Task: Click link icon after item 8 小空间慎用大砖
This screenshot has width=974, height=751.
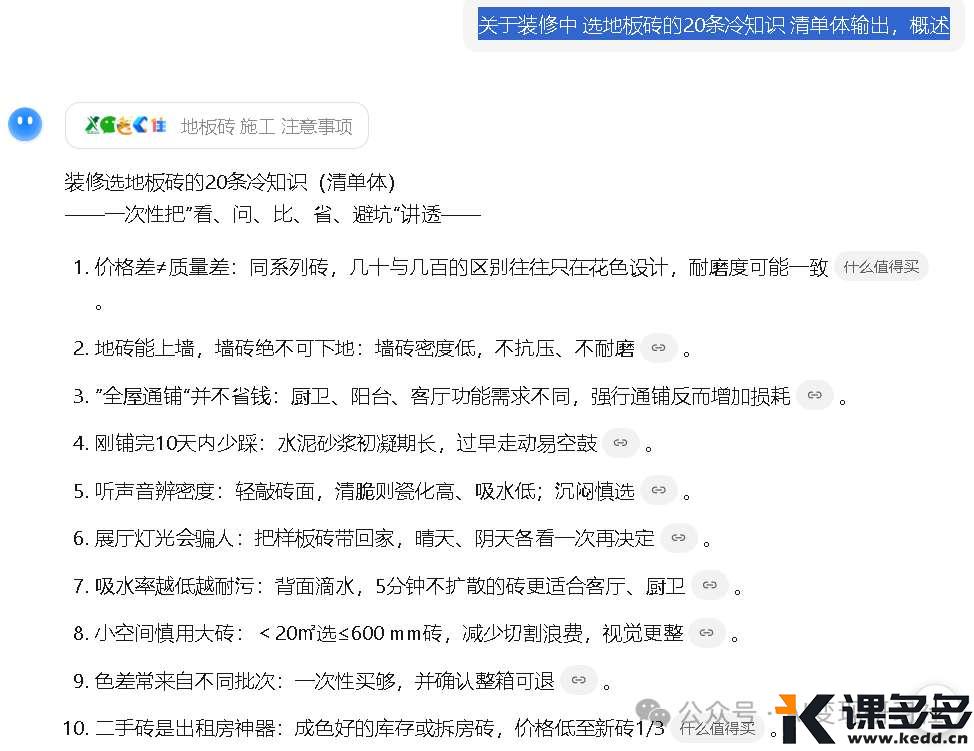Action: click(x=706, y=632)
